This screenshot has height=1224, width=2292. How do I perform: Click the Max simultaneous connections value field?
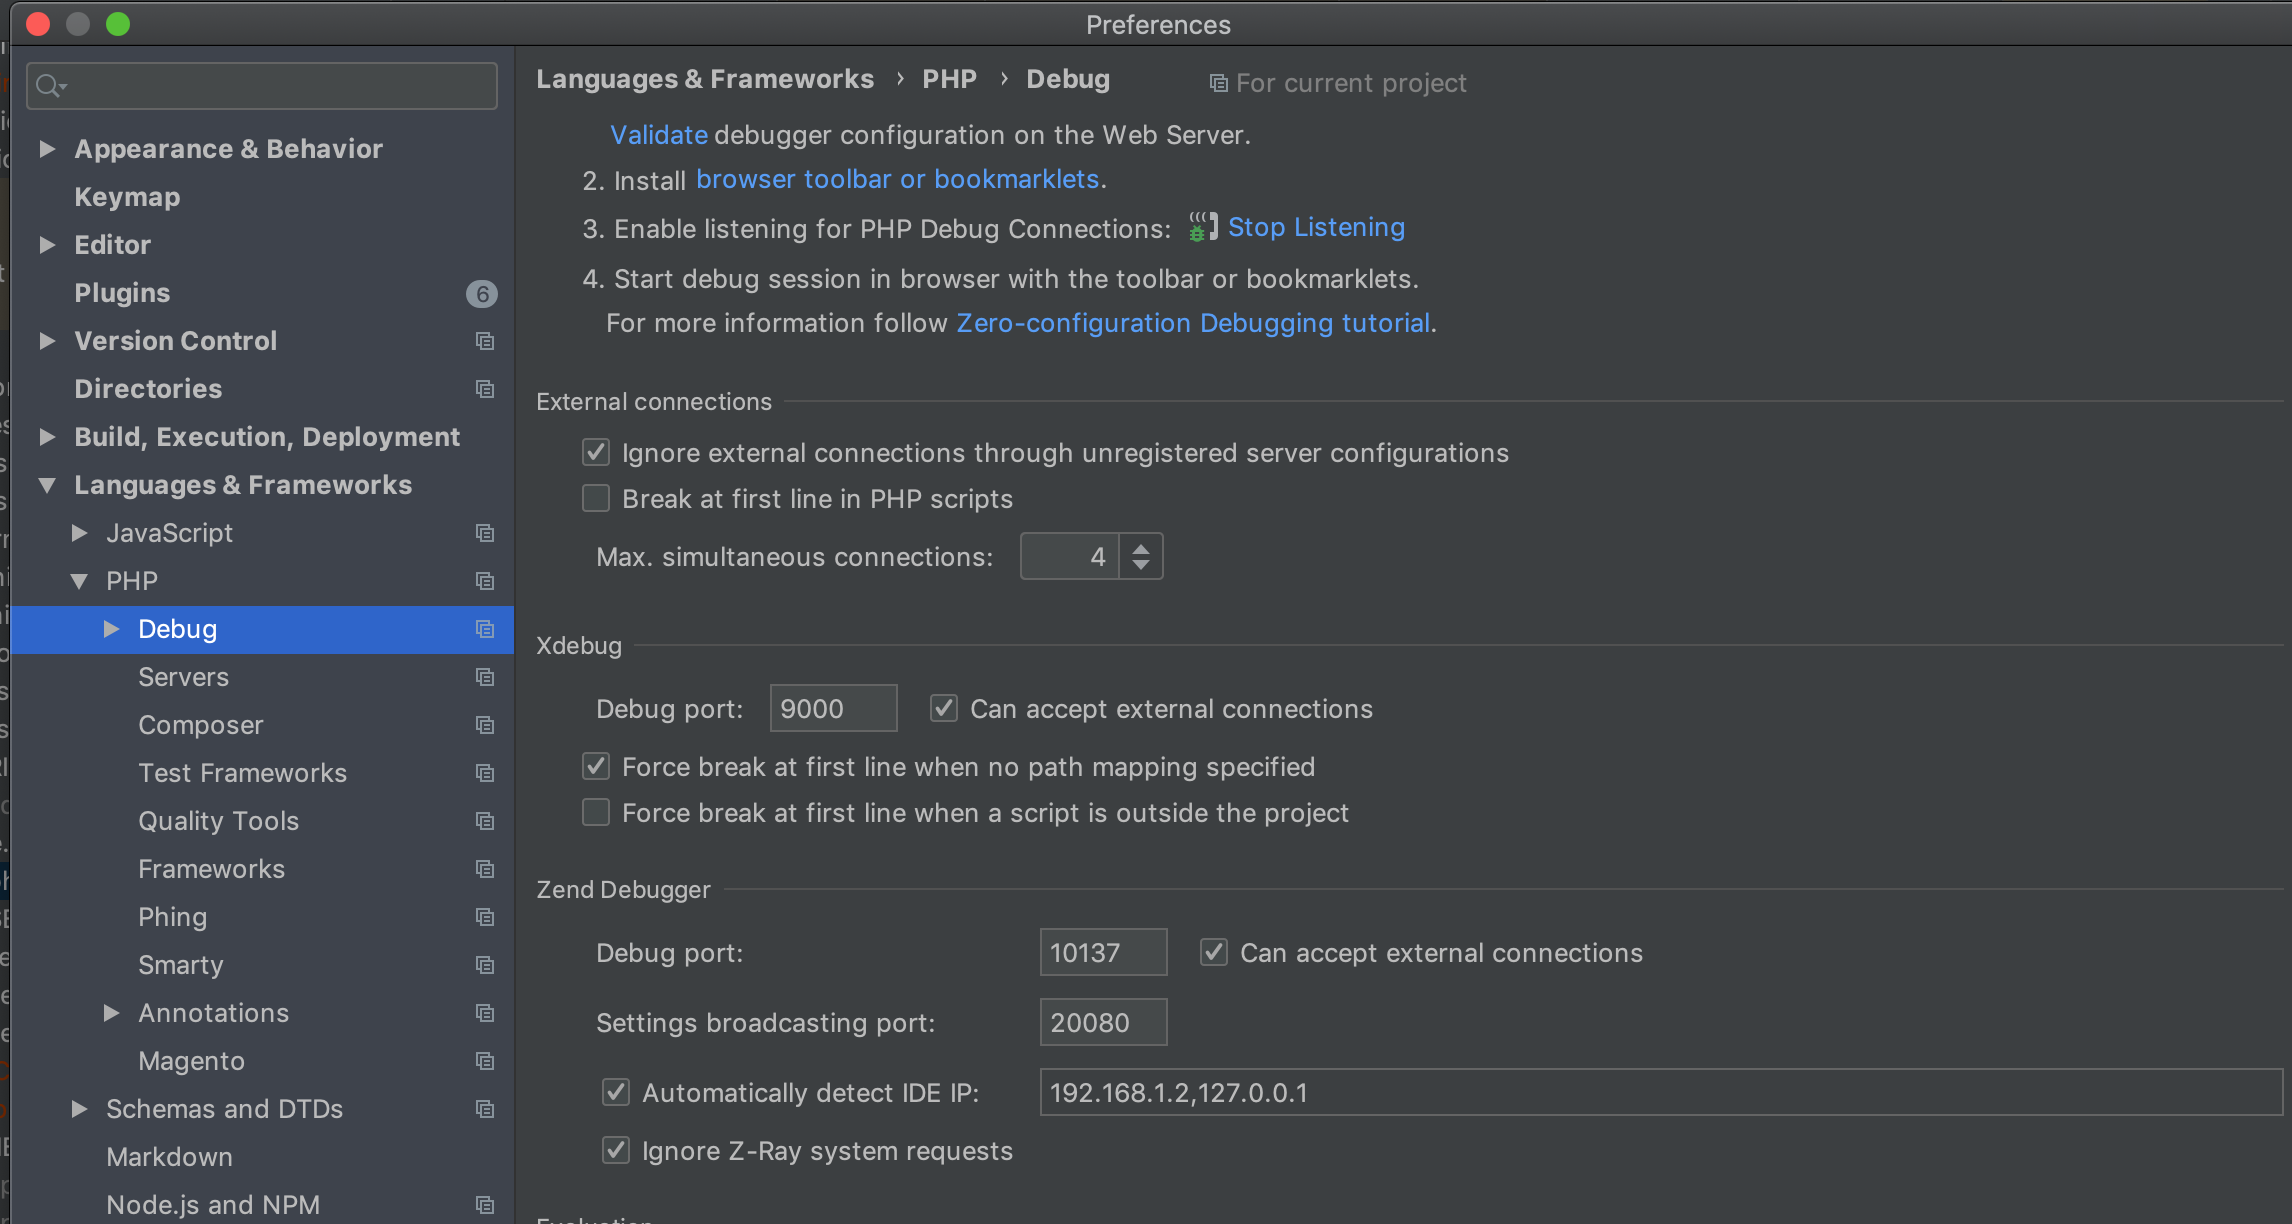(1069, 556)
